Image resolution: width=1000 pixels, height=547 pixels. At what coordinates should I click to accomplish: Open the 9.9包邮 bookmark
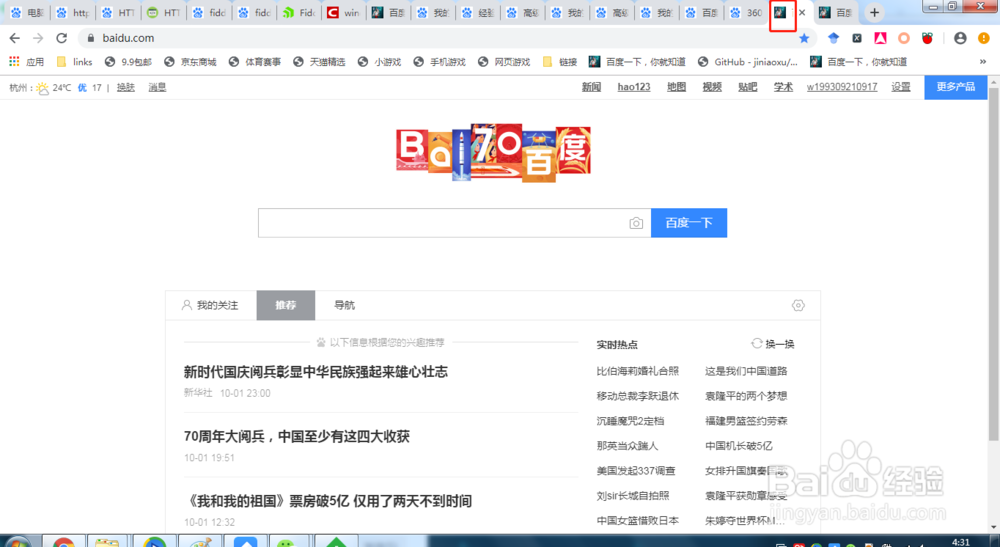coord(129,62)
